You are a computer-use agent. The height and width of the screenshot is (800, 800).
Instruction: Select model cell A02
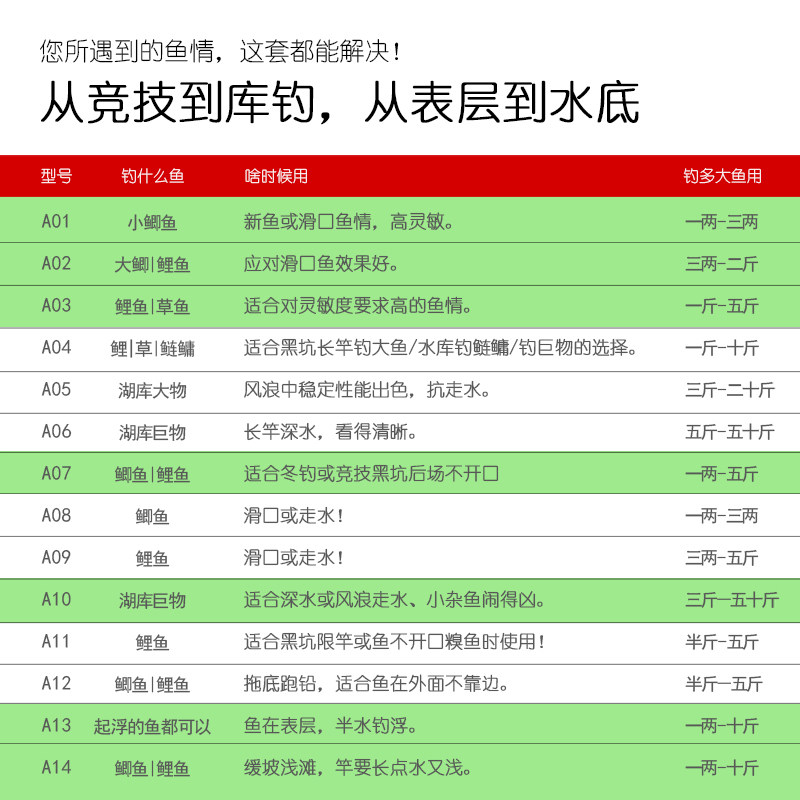56,264
